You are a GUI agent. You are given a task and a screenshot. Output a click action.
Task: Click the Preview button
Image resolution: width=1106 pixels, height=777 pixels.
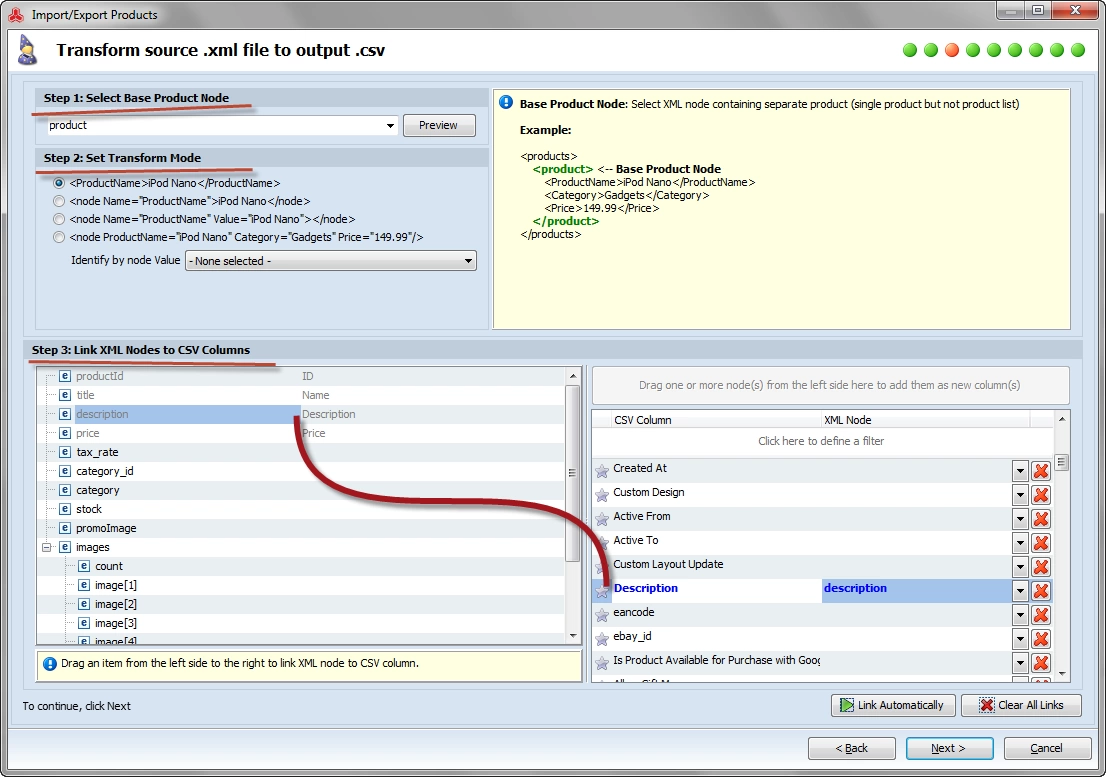(x=439, y=126)
